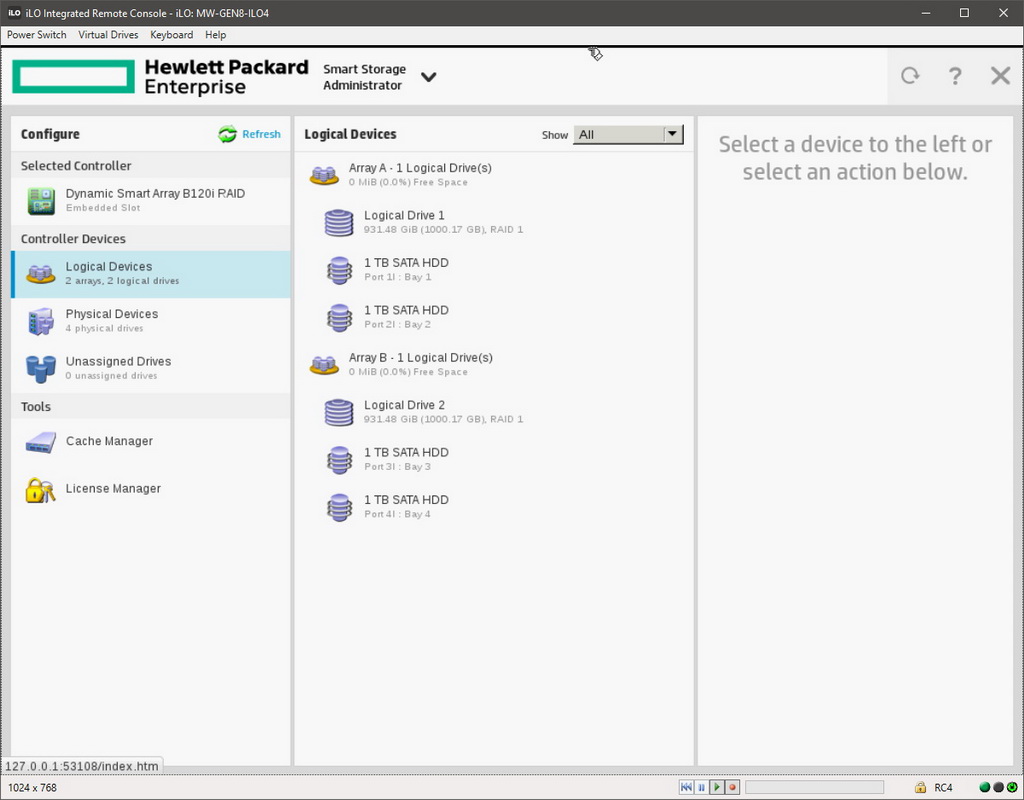Click the License Manager padlock icon
1024x800 pixels.
tap(40, 490)
